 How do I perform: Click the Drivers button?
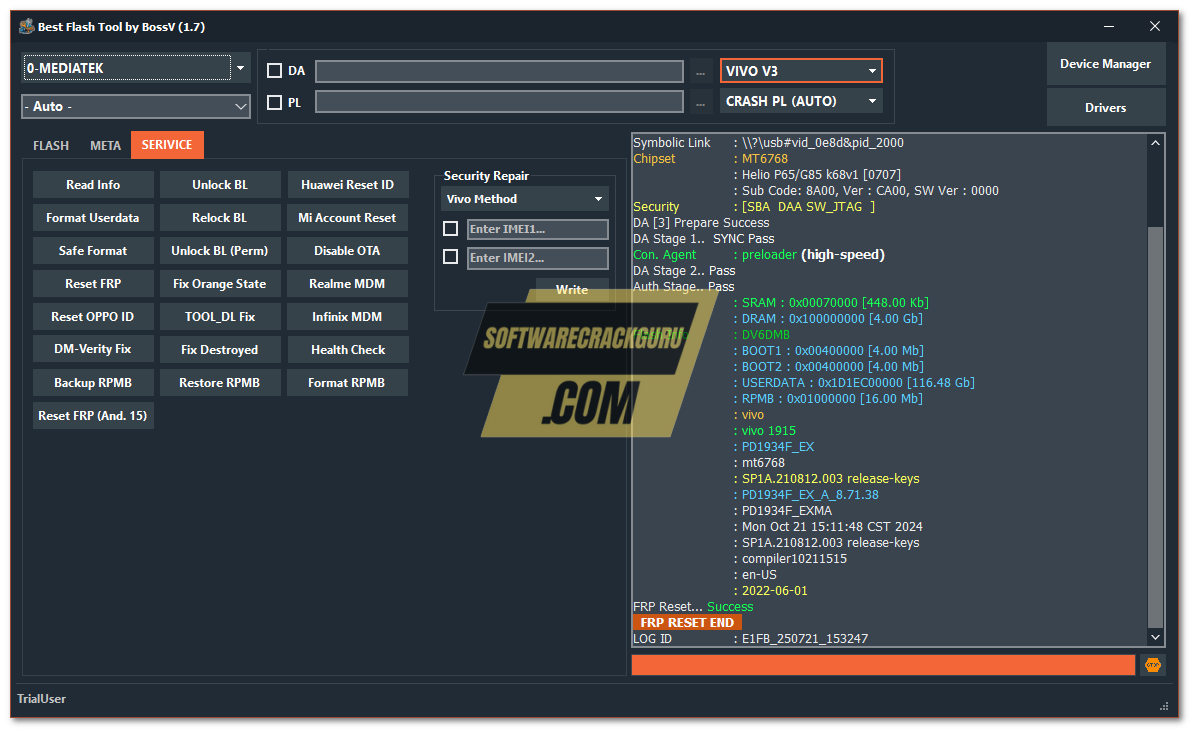point(1105,108)
